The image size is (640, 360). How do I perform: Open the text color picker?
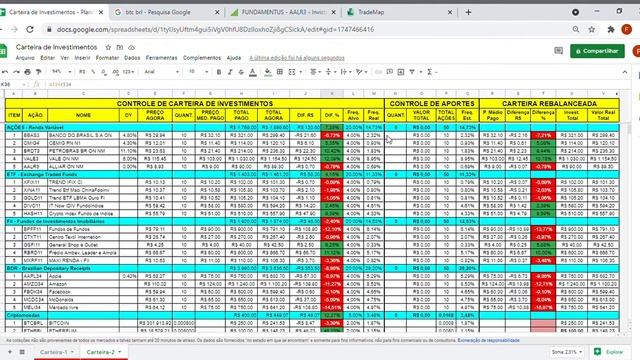pos(253,72)
